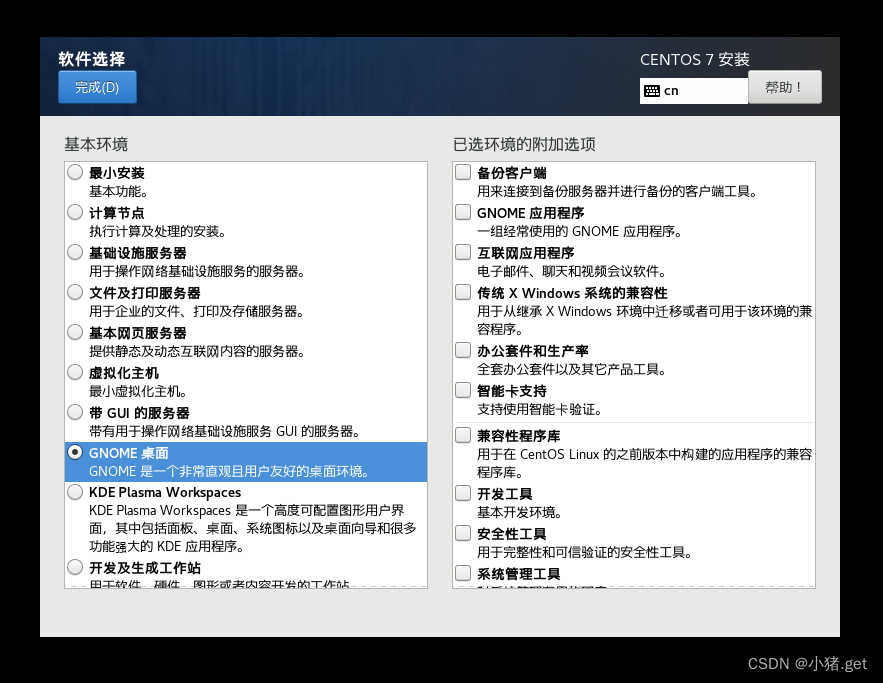The height and width of the screenshot is (683, 883).
Task: Click the text 基本开发环境。
Action: (x=519, y=512)
